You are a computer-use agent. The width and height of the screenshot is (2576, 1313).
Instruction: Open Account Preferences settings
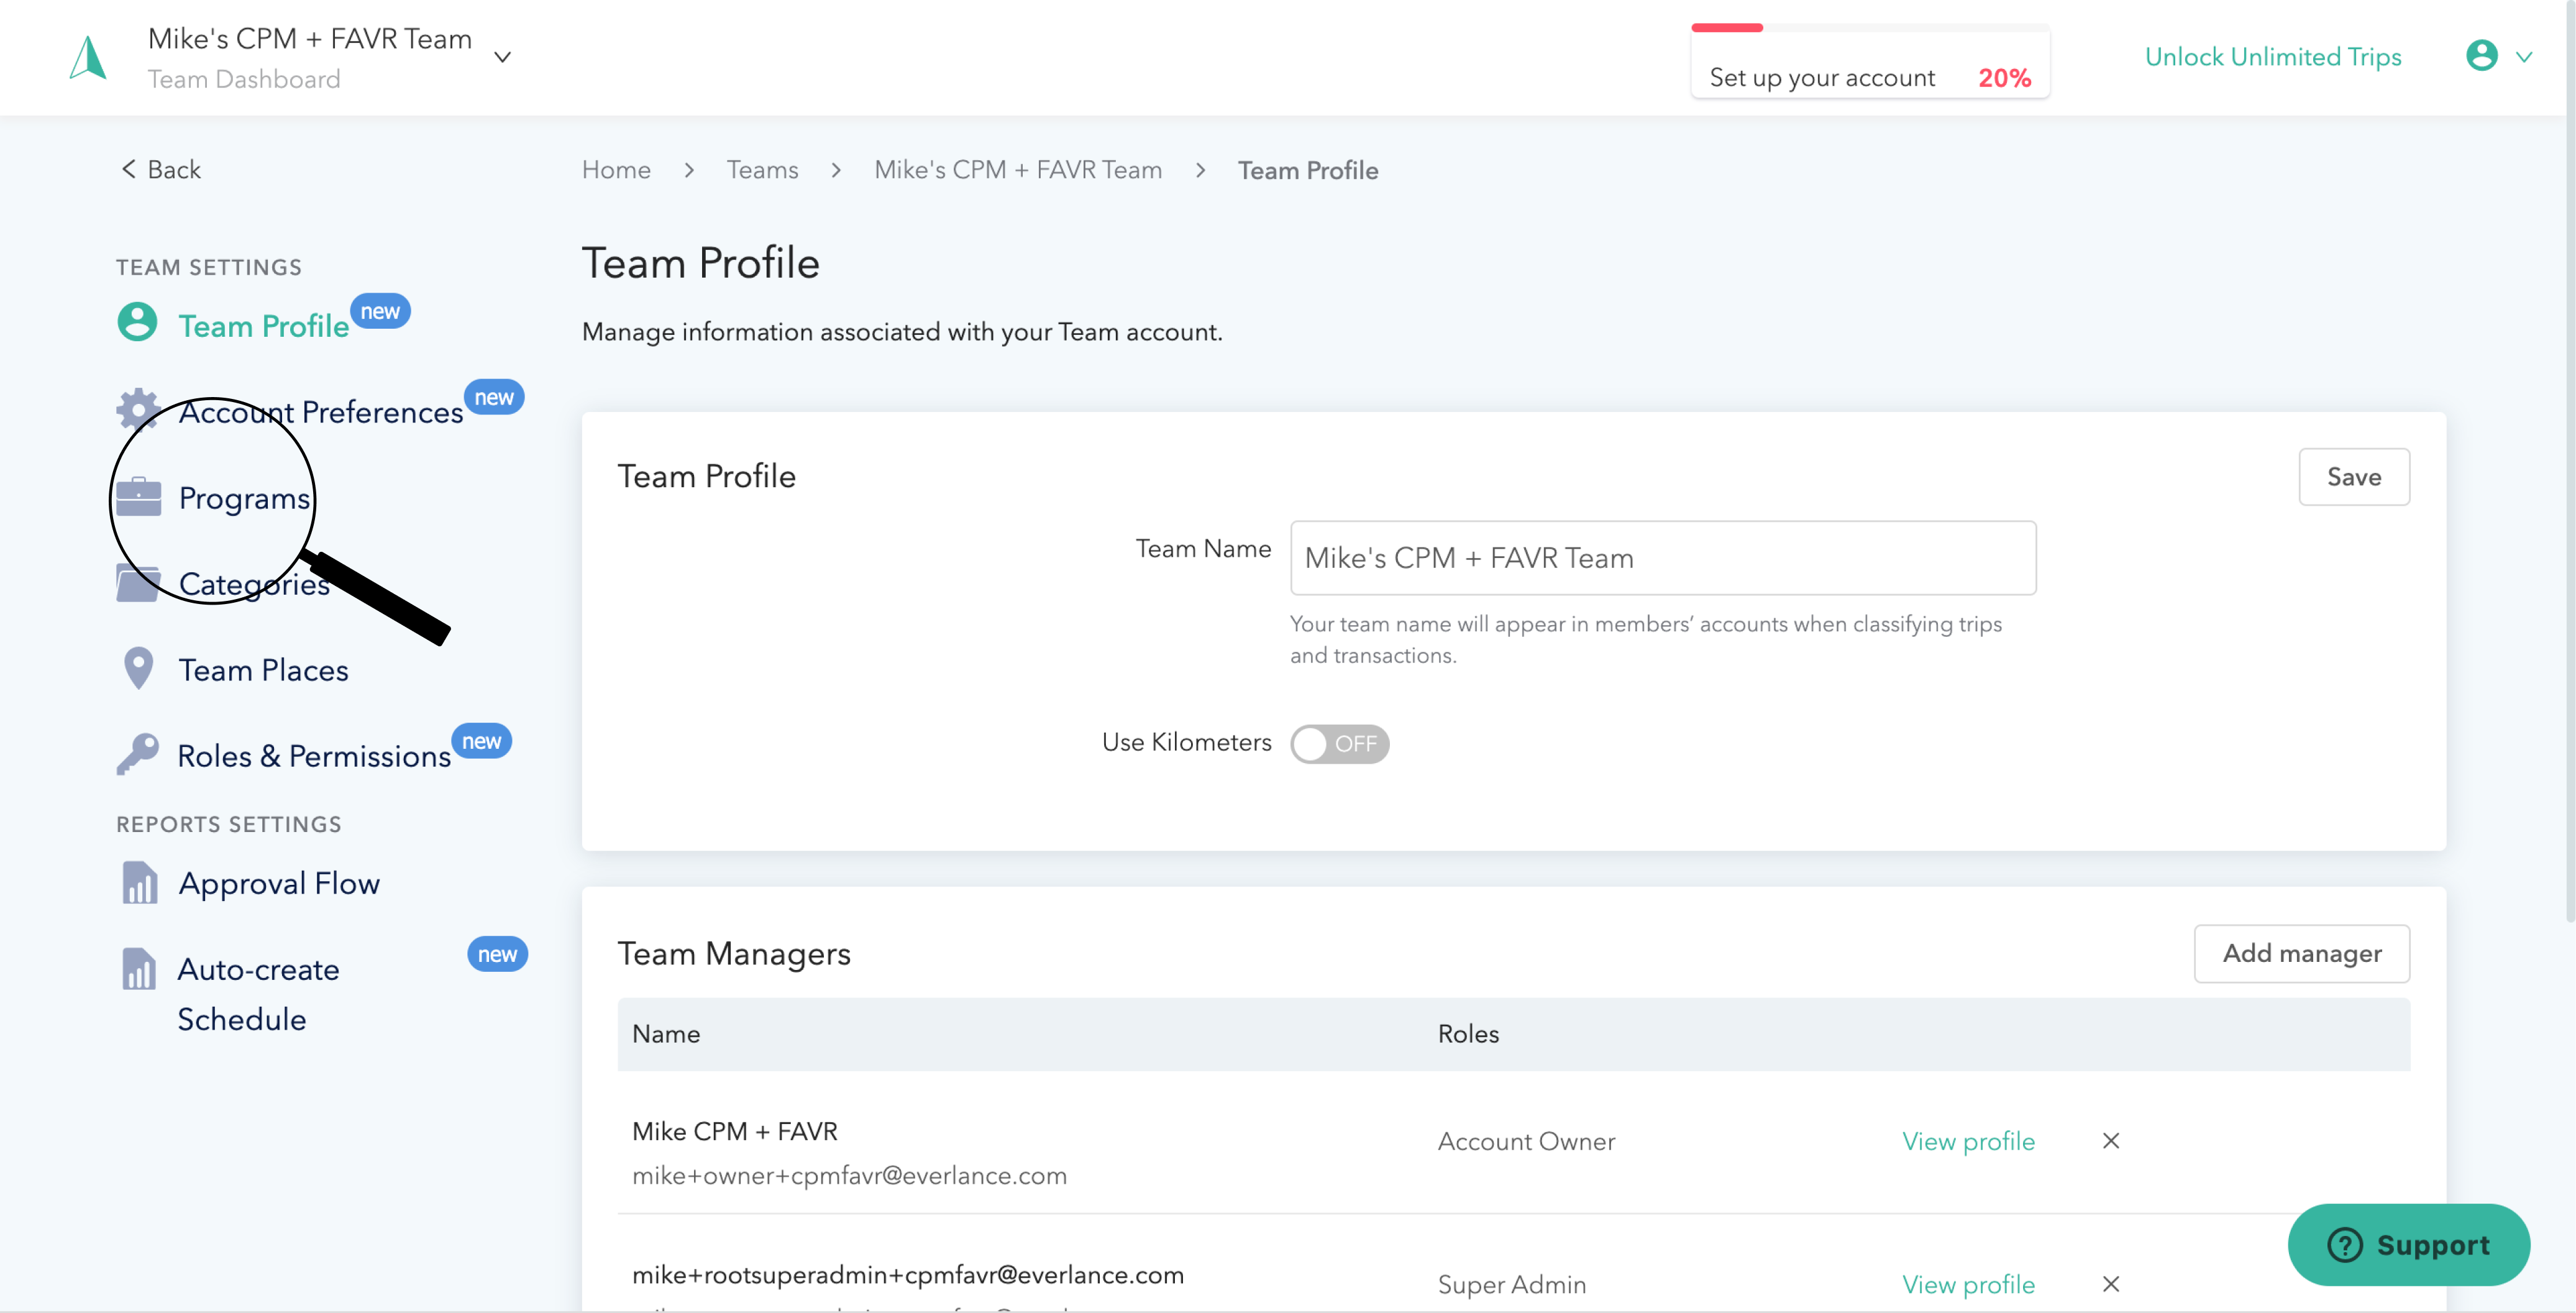[x=320, y=412]
